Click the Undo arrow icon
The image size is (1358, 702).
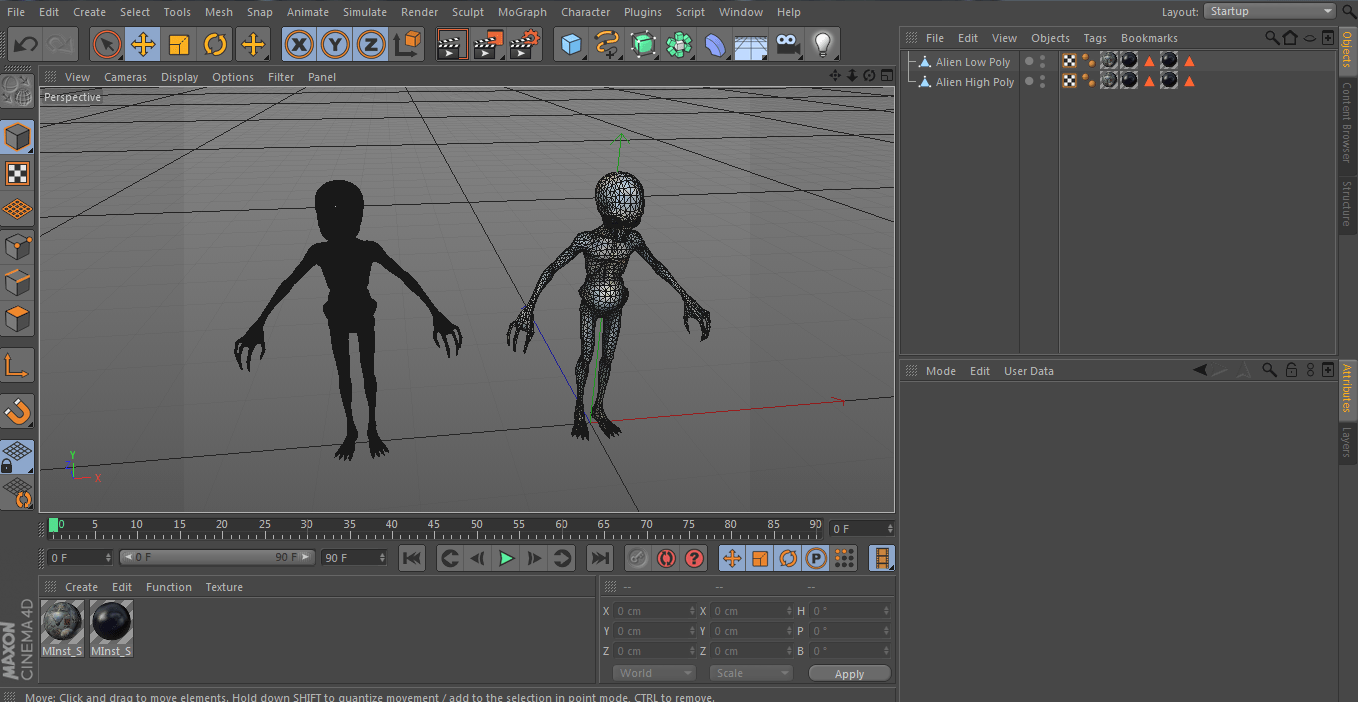point(25,45)
